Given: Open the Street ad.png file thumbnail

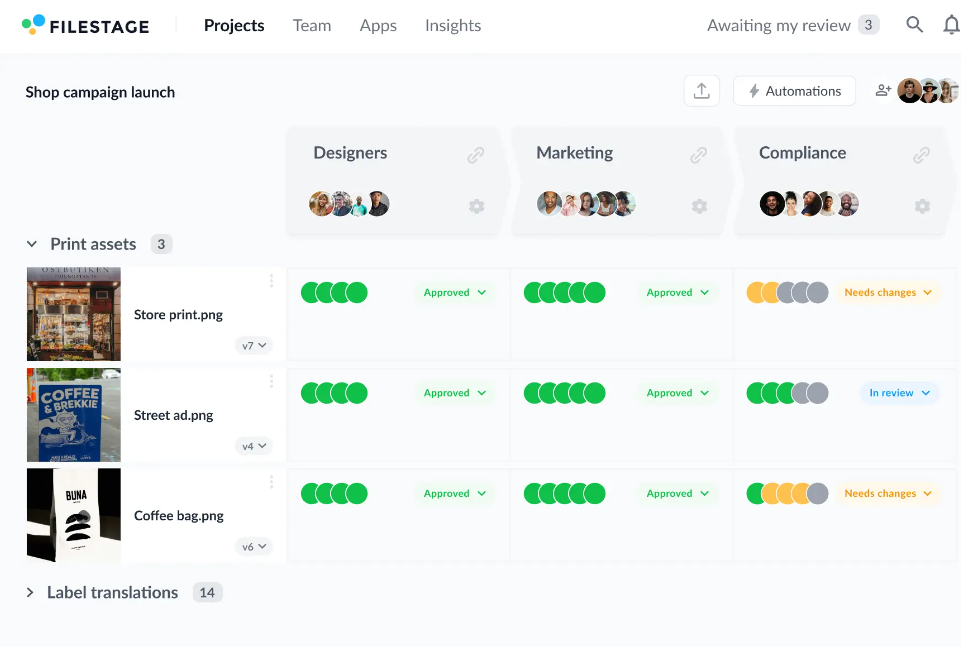Looking at the screenshot, I should pyautogui.click(x=73, y=415).
